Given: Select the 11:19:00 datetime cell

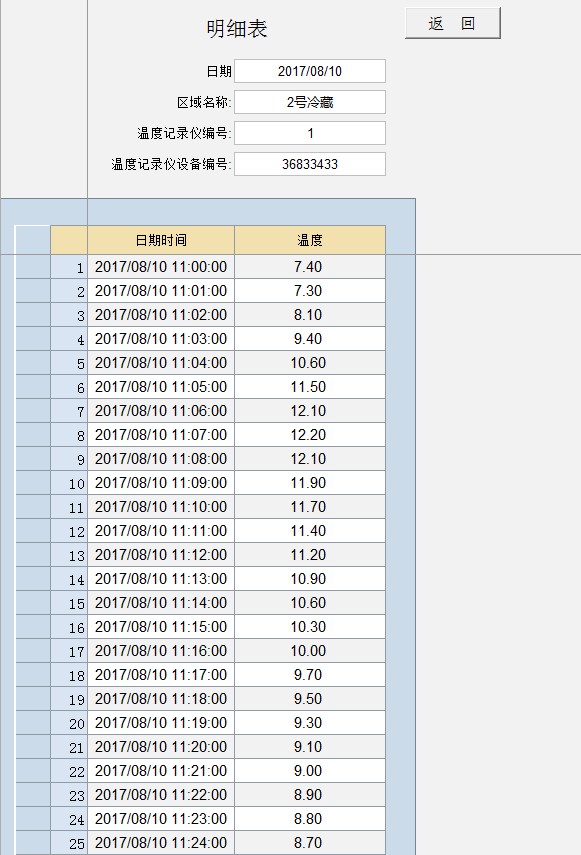Looking at the screenshot, I should (161, 723).
